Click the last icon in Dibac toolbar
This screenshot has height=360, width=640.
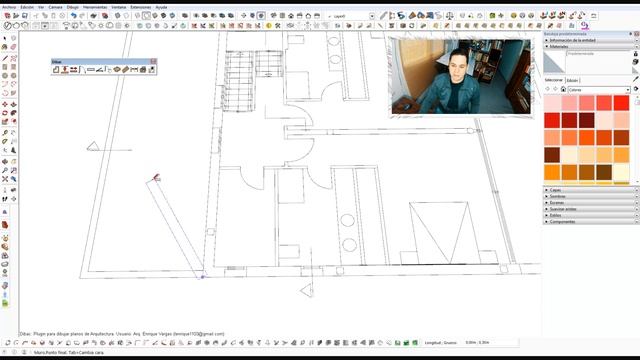[x=151, y=70]
